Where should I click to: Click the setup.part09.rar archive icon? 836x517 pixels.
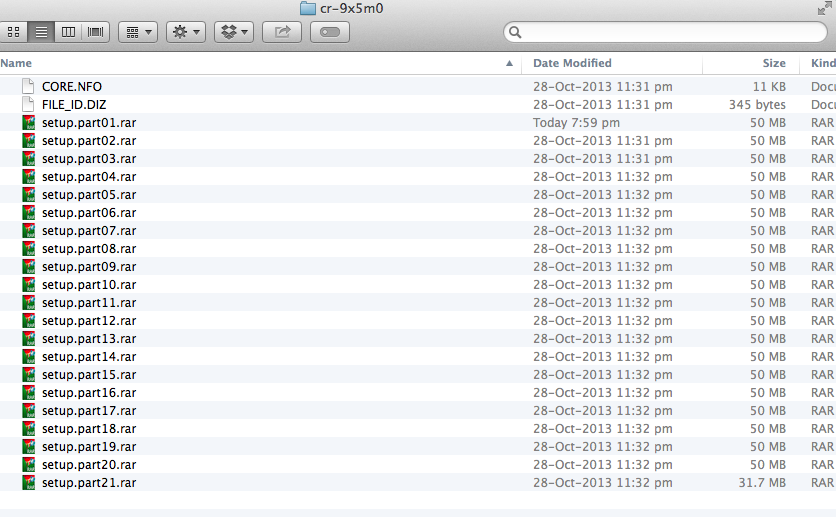click(29, 266)
